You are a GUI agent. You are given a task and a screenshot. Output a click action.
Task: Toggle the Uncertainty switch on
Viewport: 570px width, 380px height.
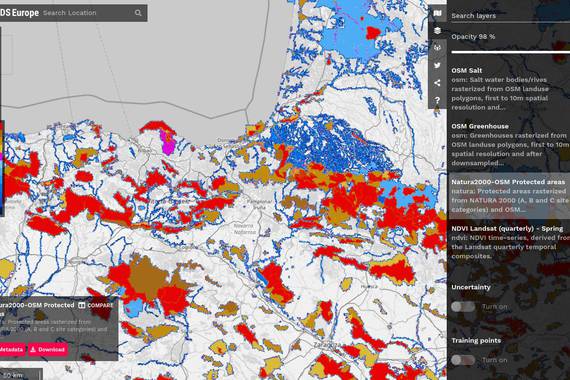(463, 307)
